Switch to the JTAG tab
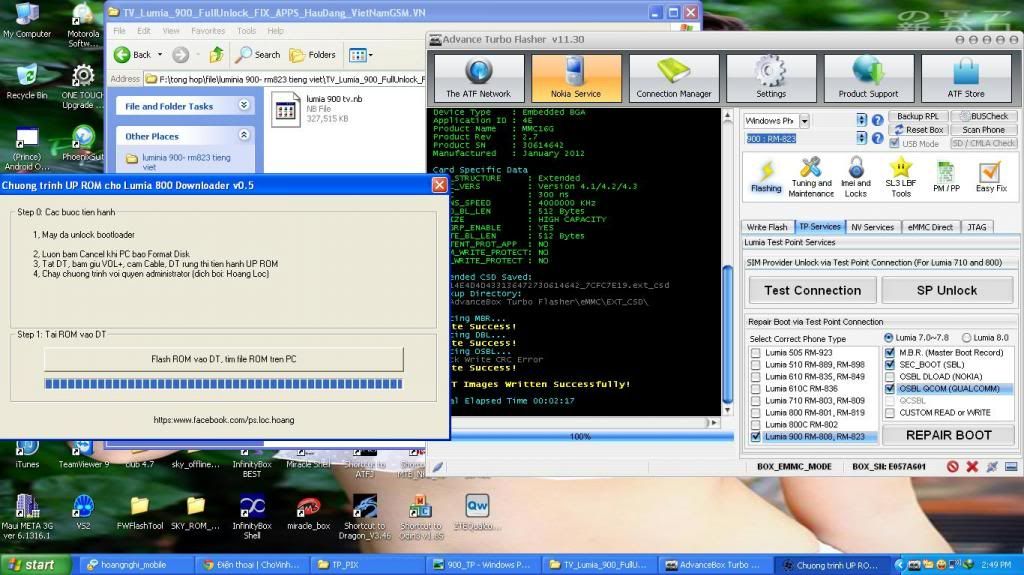The image size is (1024, 575). coord(977,227)
